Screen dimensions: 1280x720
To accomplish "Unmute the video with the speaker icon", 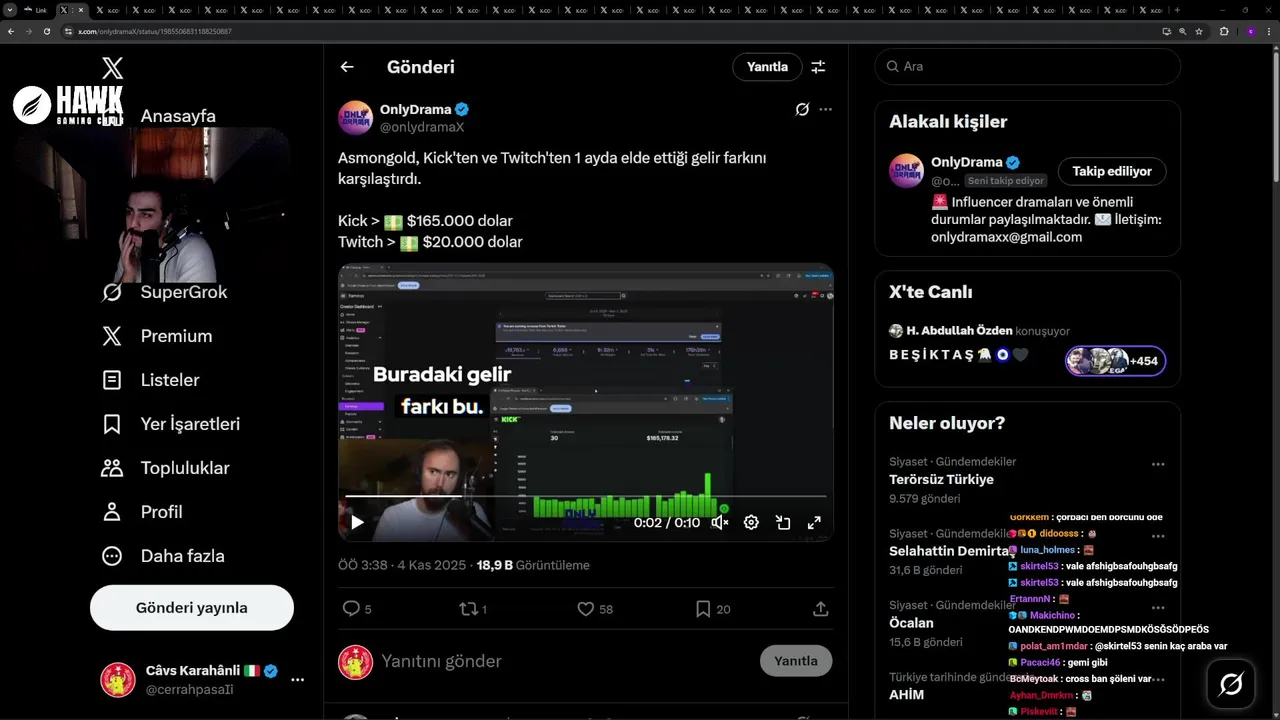I will pos(720,522).
